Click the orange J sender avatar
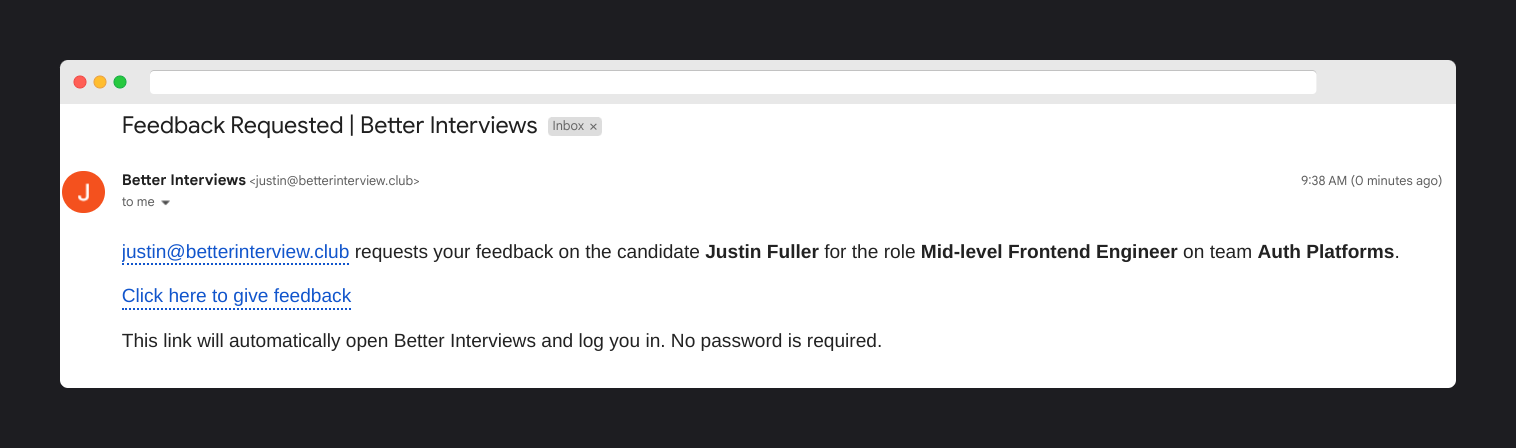The width and height of the screenshot is (1516, 448). point(83,192)
